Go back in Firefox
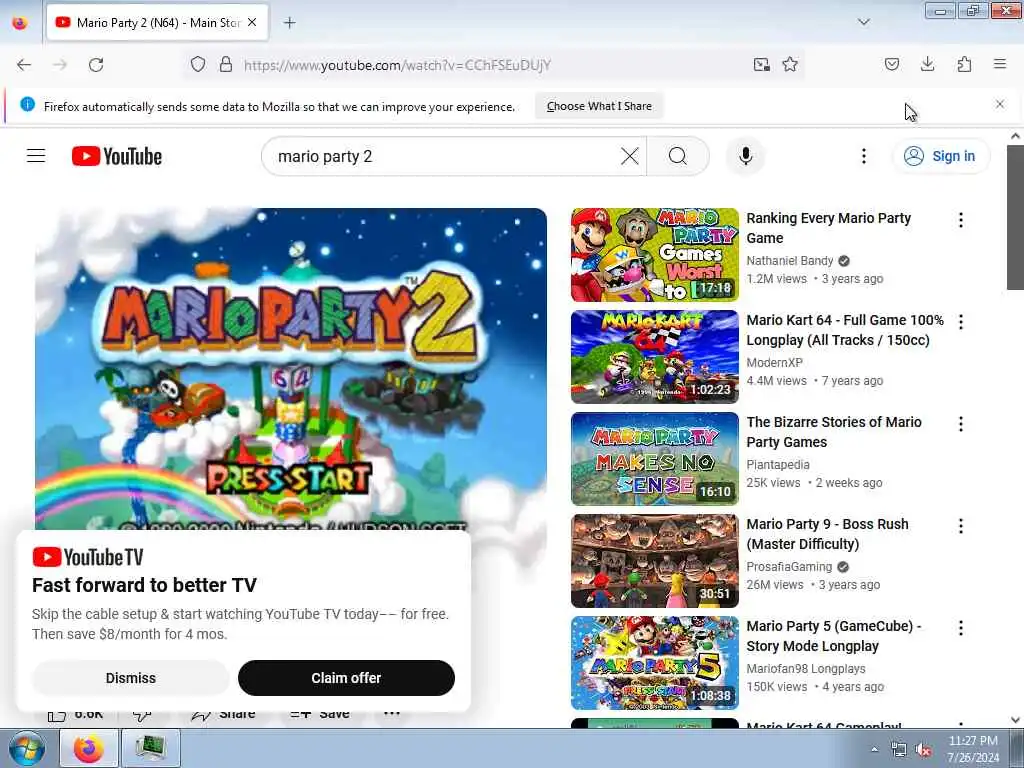The height and width of the screenshot is (768, 1024). pos(24,65)
